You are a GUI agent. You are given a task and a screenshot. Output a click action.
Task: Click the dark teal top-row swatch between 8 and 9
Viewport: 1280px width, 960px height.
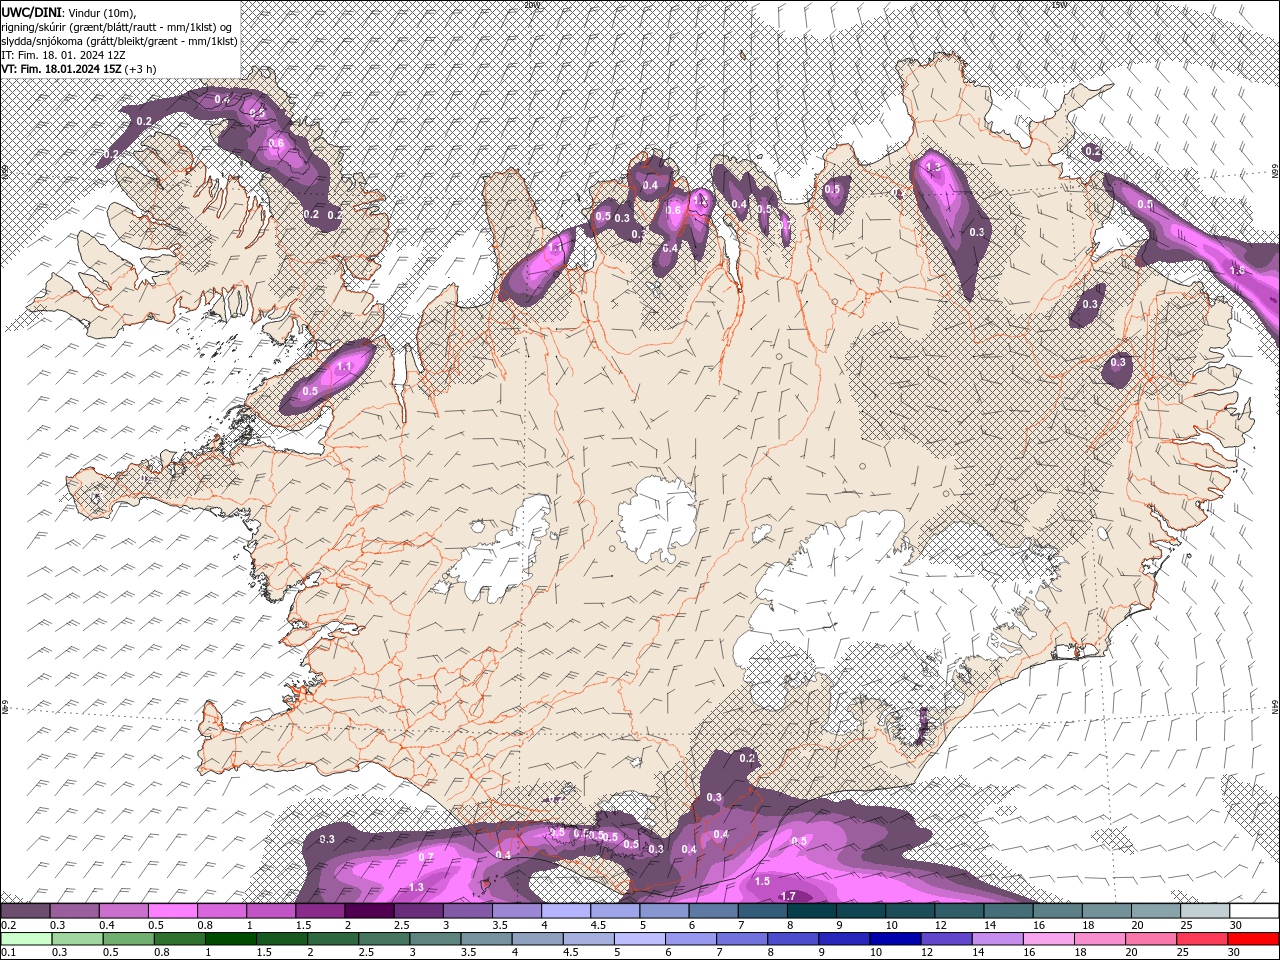click(811, 911)
